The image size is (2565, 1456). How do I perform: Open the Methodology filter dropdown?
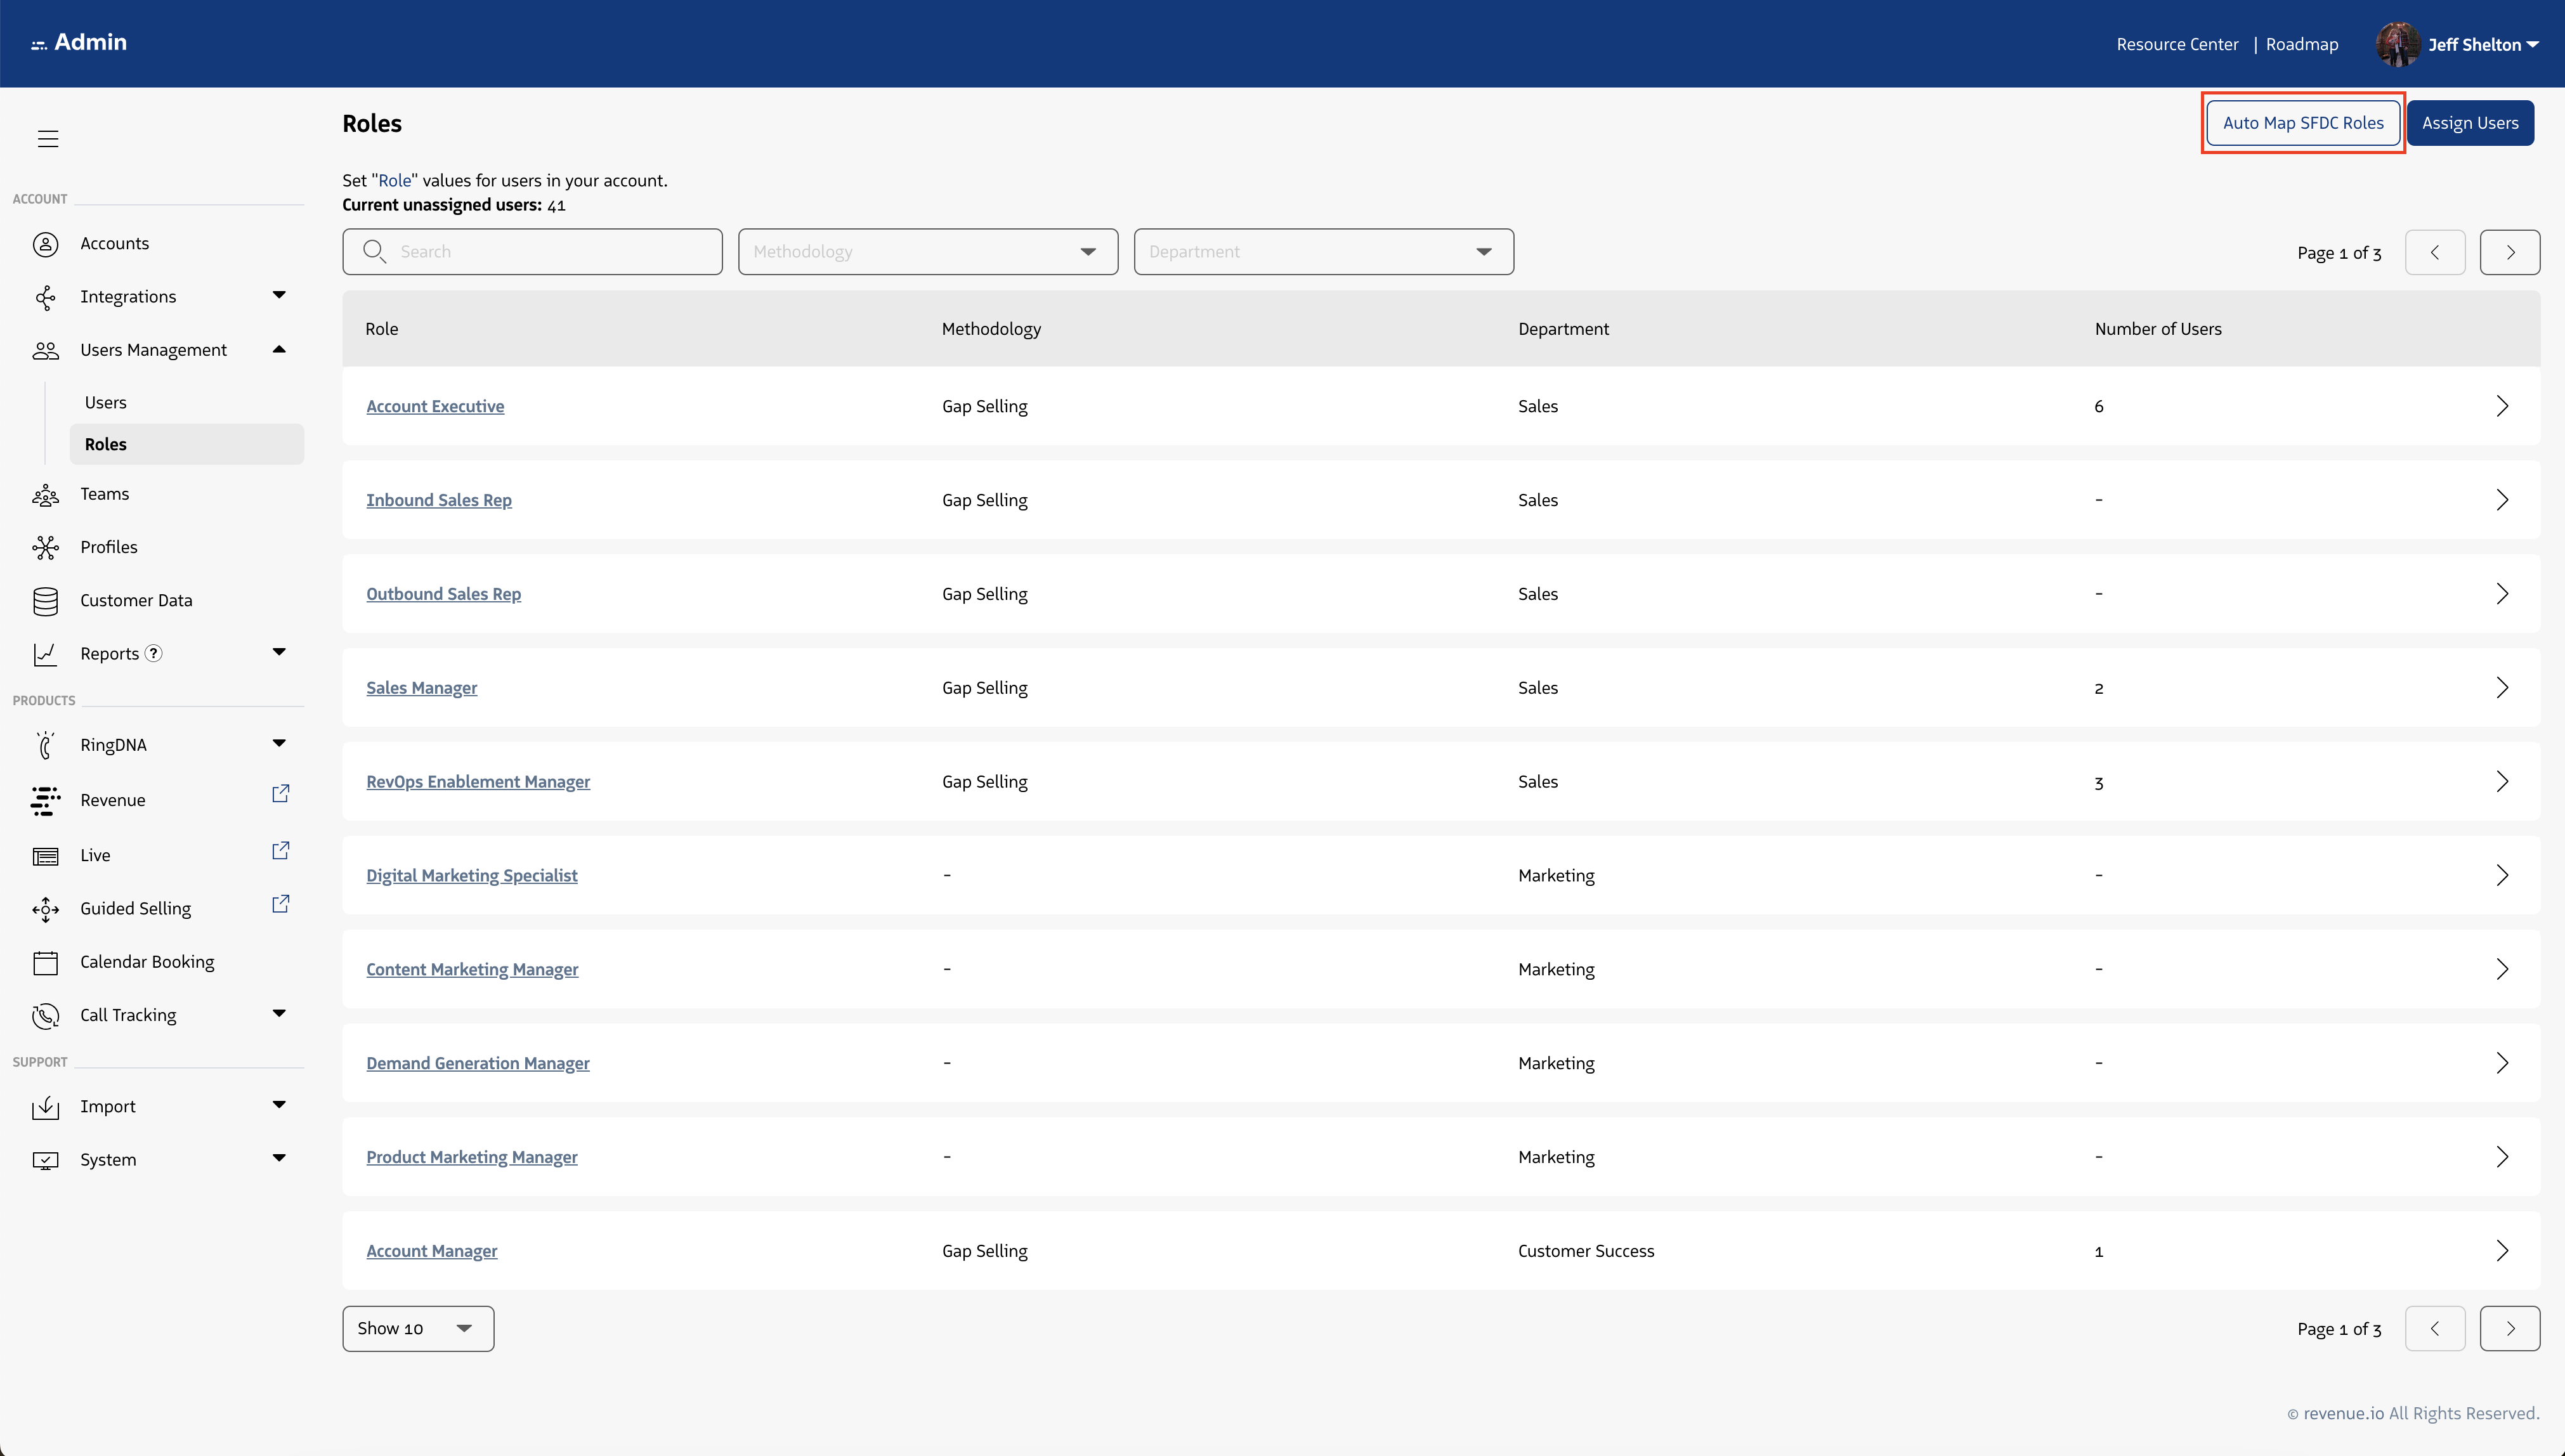[x=927, y=252]
